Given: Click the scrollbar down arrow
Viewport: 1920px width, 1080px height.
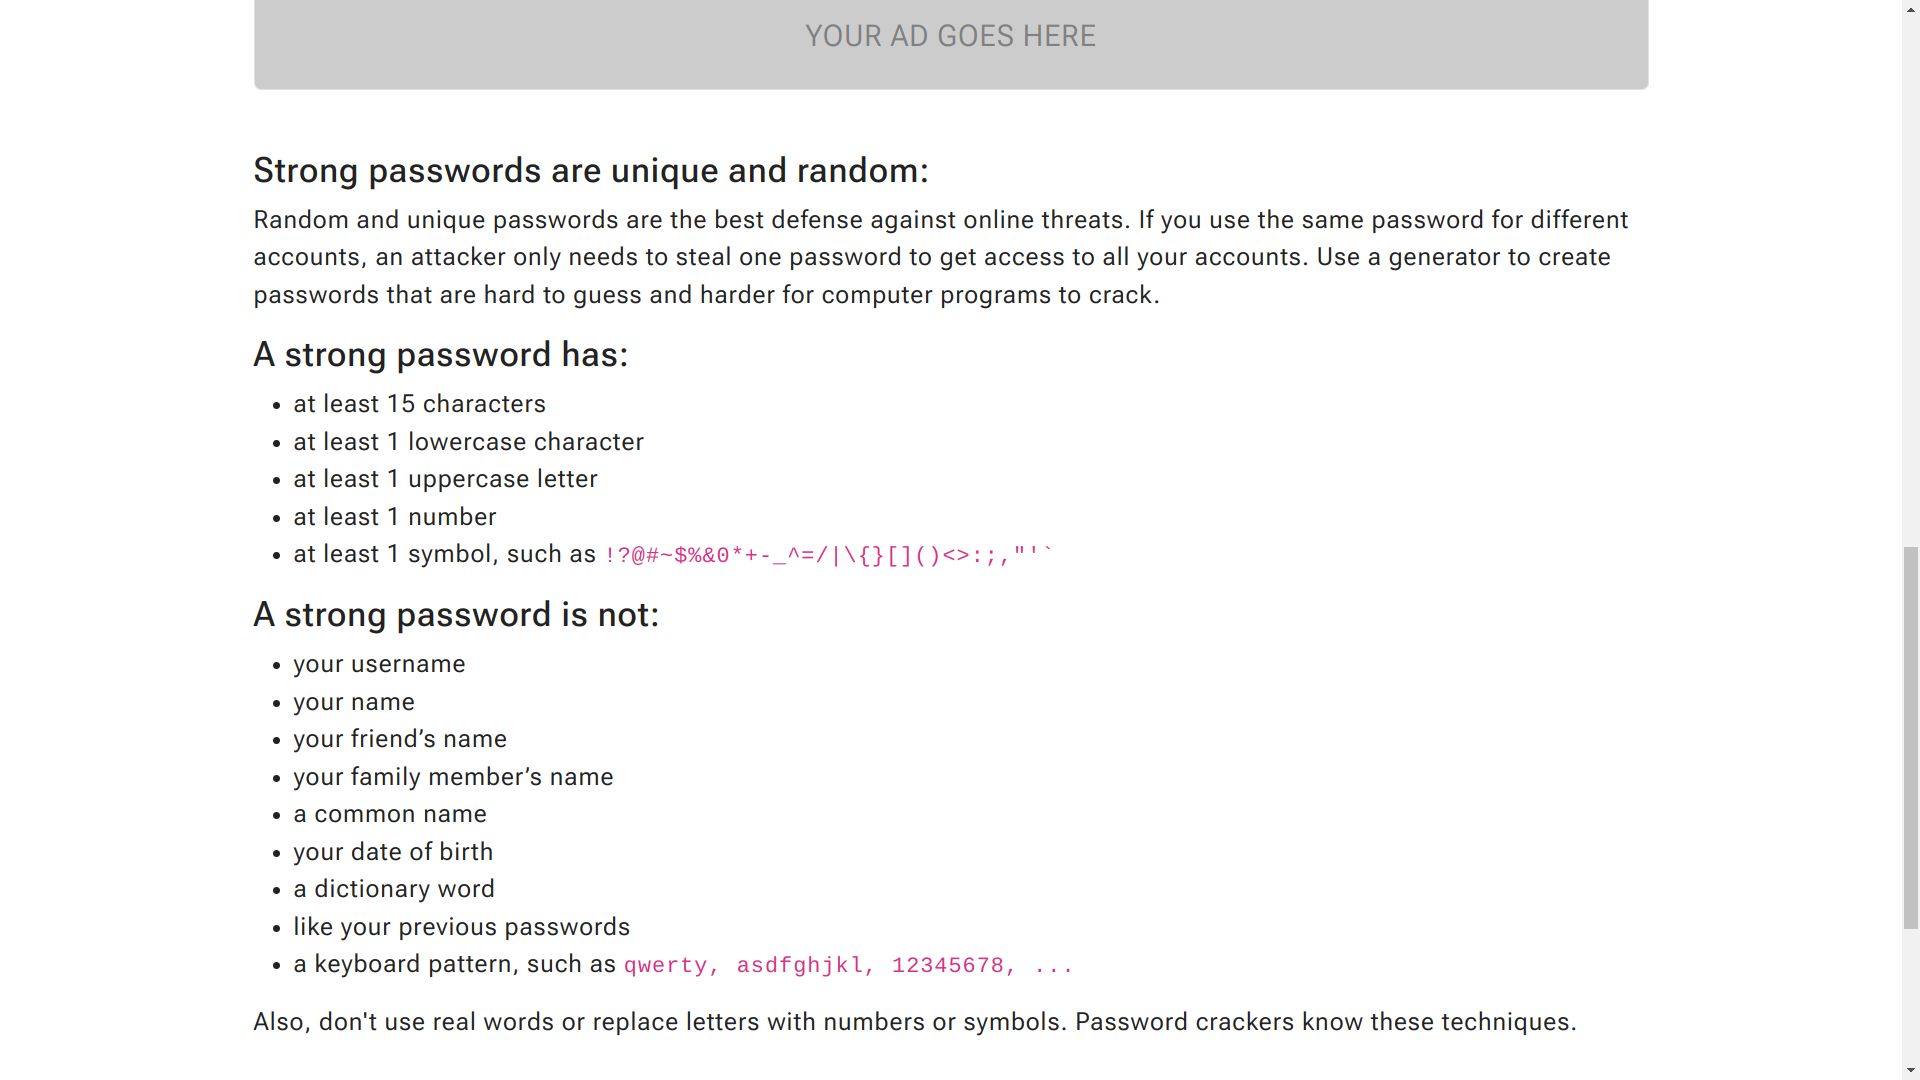Looking at the screenshot, I should [1910, 1071].
